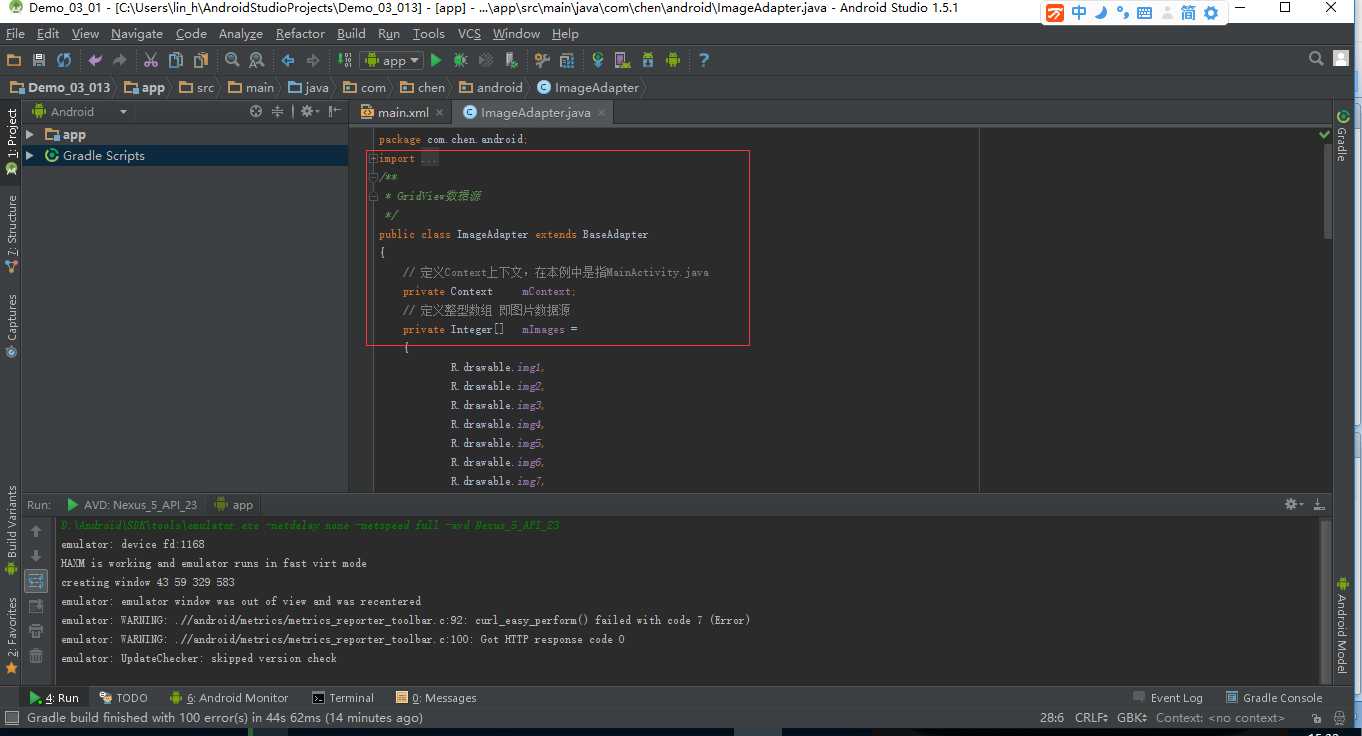Click the Replace toolbar icon

click(x=256, y=60)
